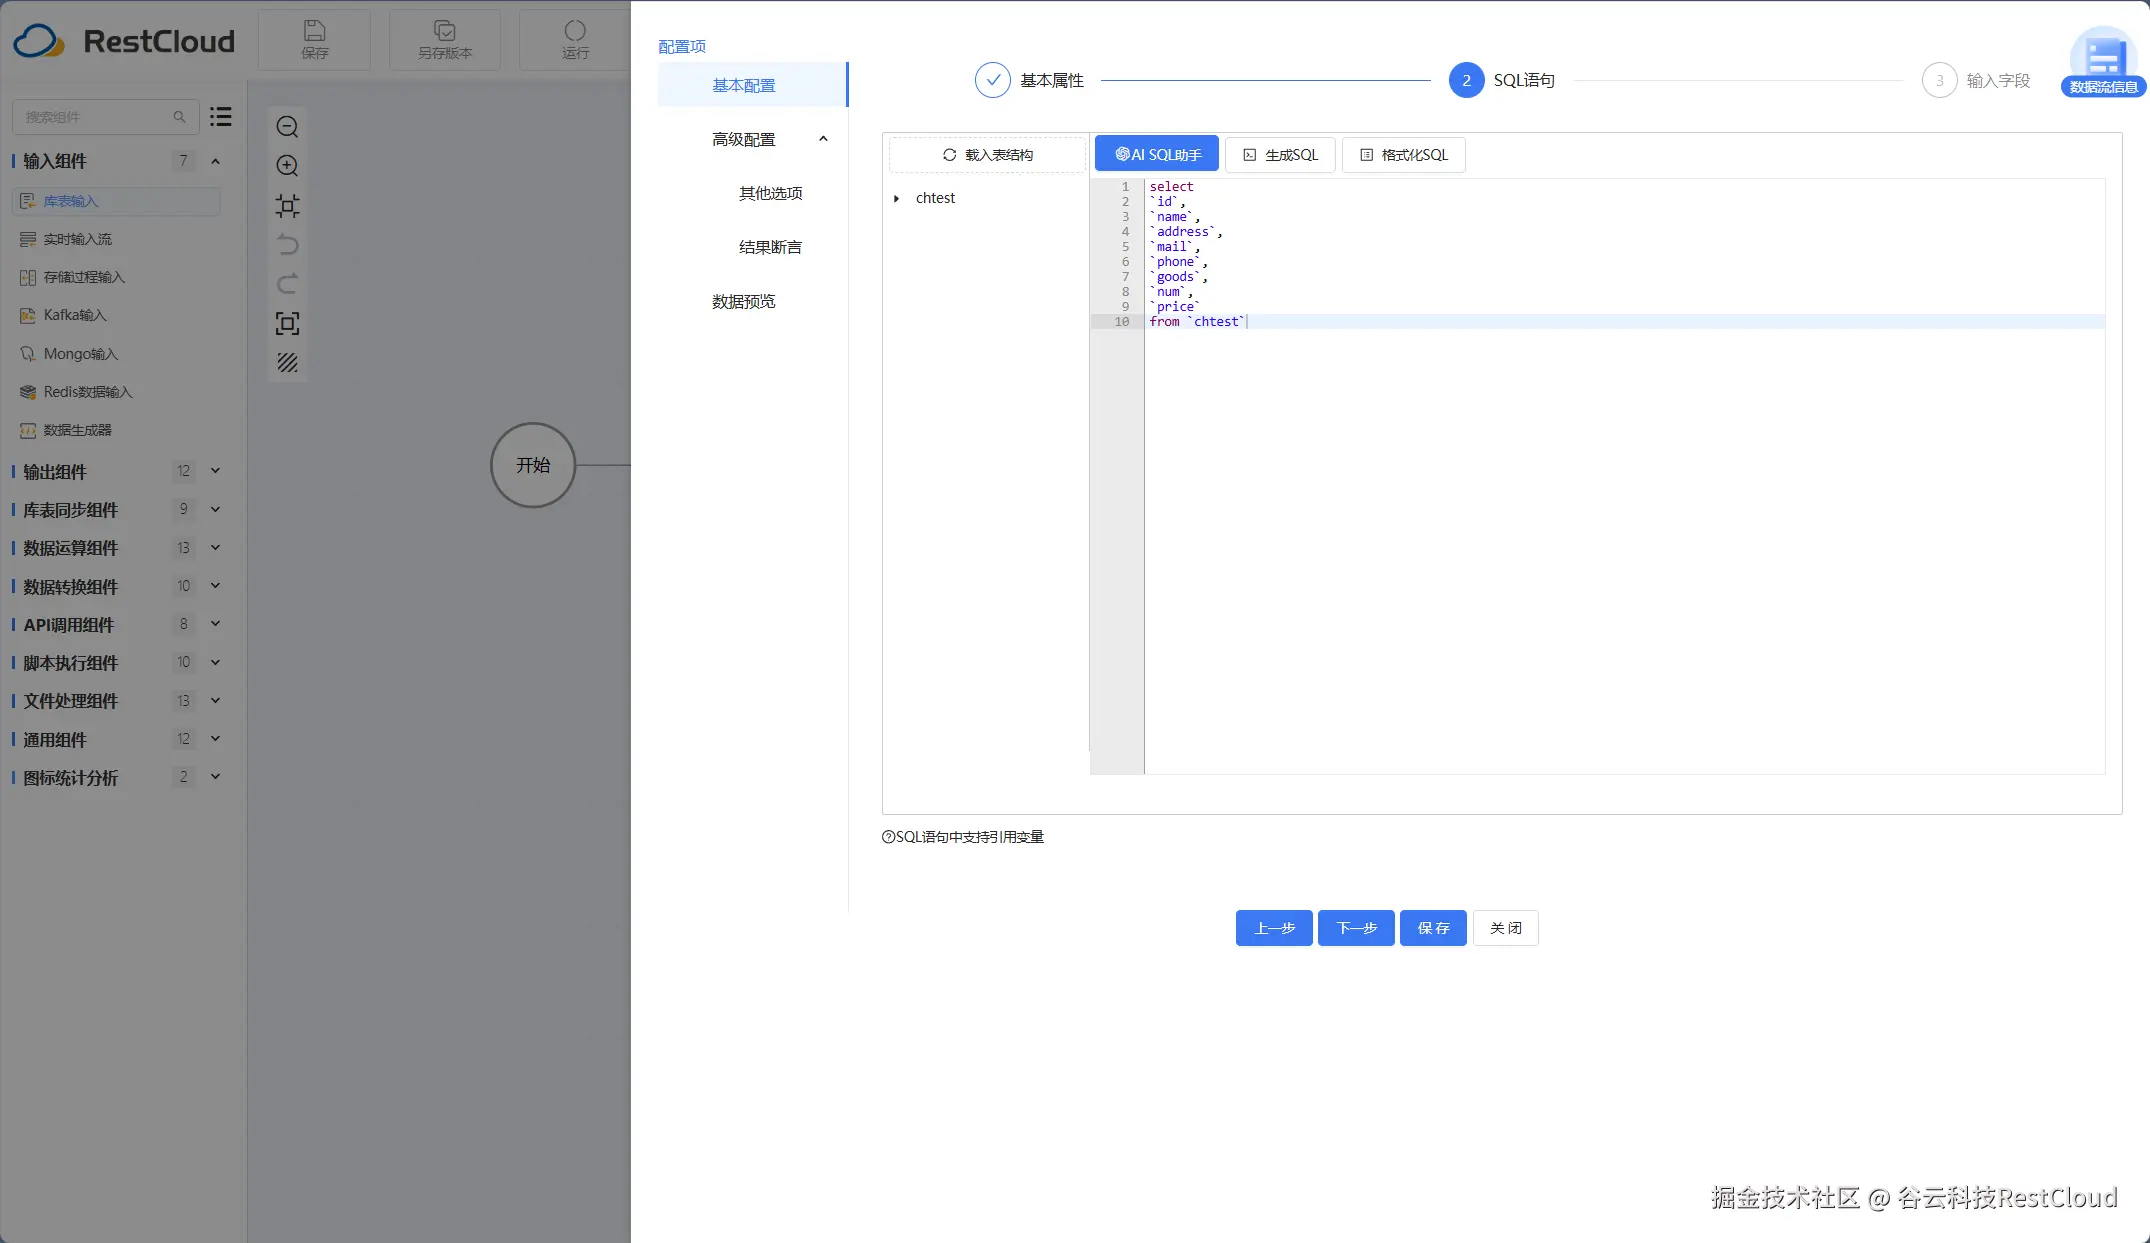Click the undo arrow icon
2150x1243 pixels.
click(x=287, y=245)
